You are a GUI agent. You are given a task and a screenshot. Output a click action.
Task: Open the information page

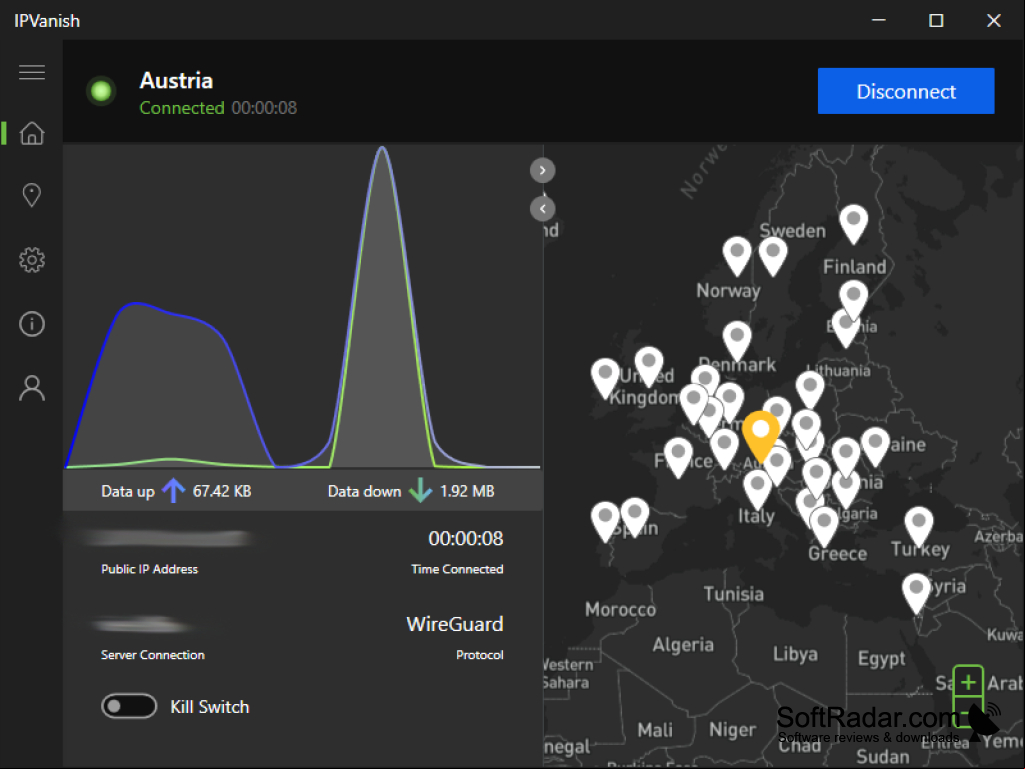[x=31, y=324]
